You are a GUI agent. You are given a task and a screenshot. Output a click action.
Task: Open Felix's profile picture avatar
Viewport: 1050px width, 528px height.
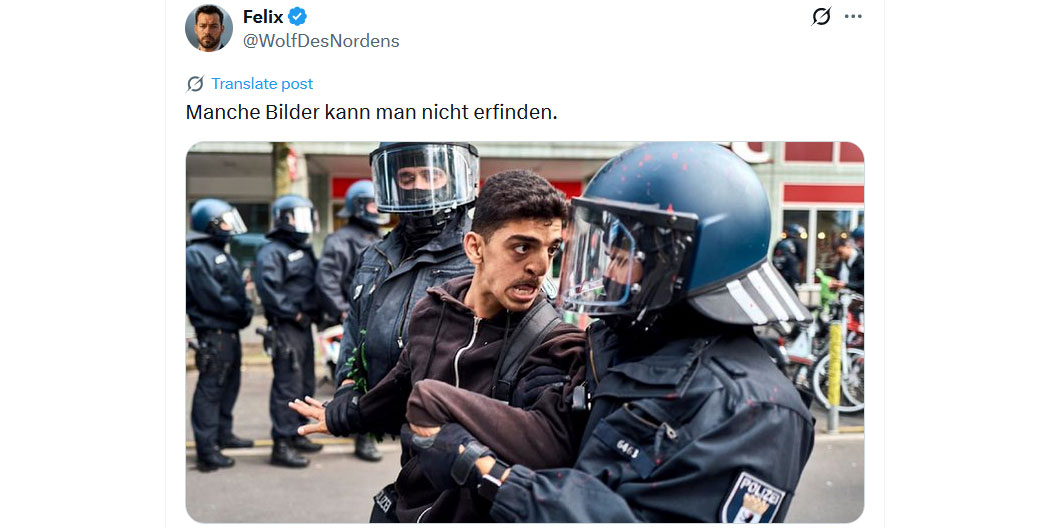pos(209,27)
